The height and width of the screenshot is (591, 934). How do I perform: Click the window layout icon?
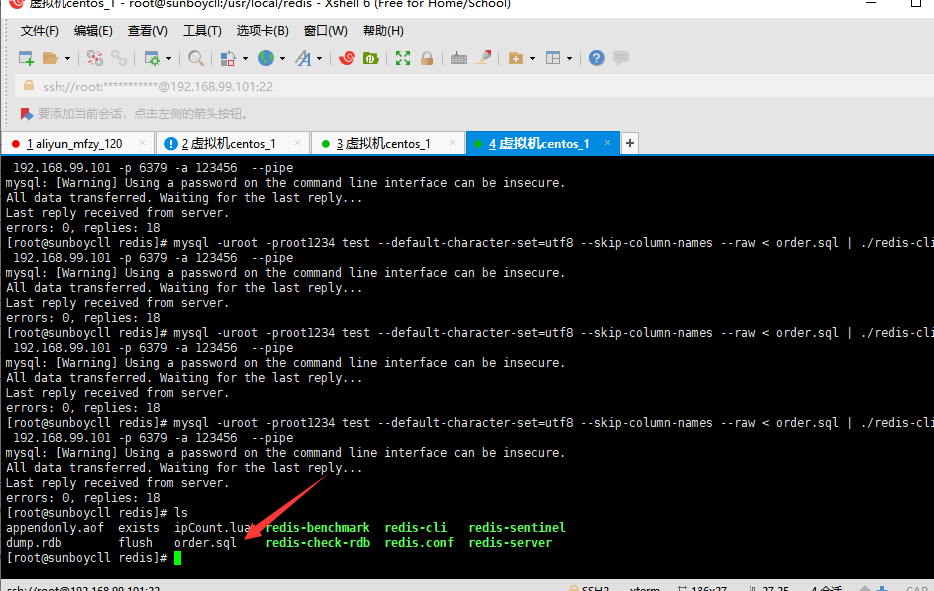553,58
